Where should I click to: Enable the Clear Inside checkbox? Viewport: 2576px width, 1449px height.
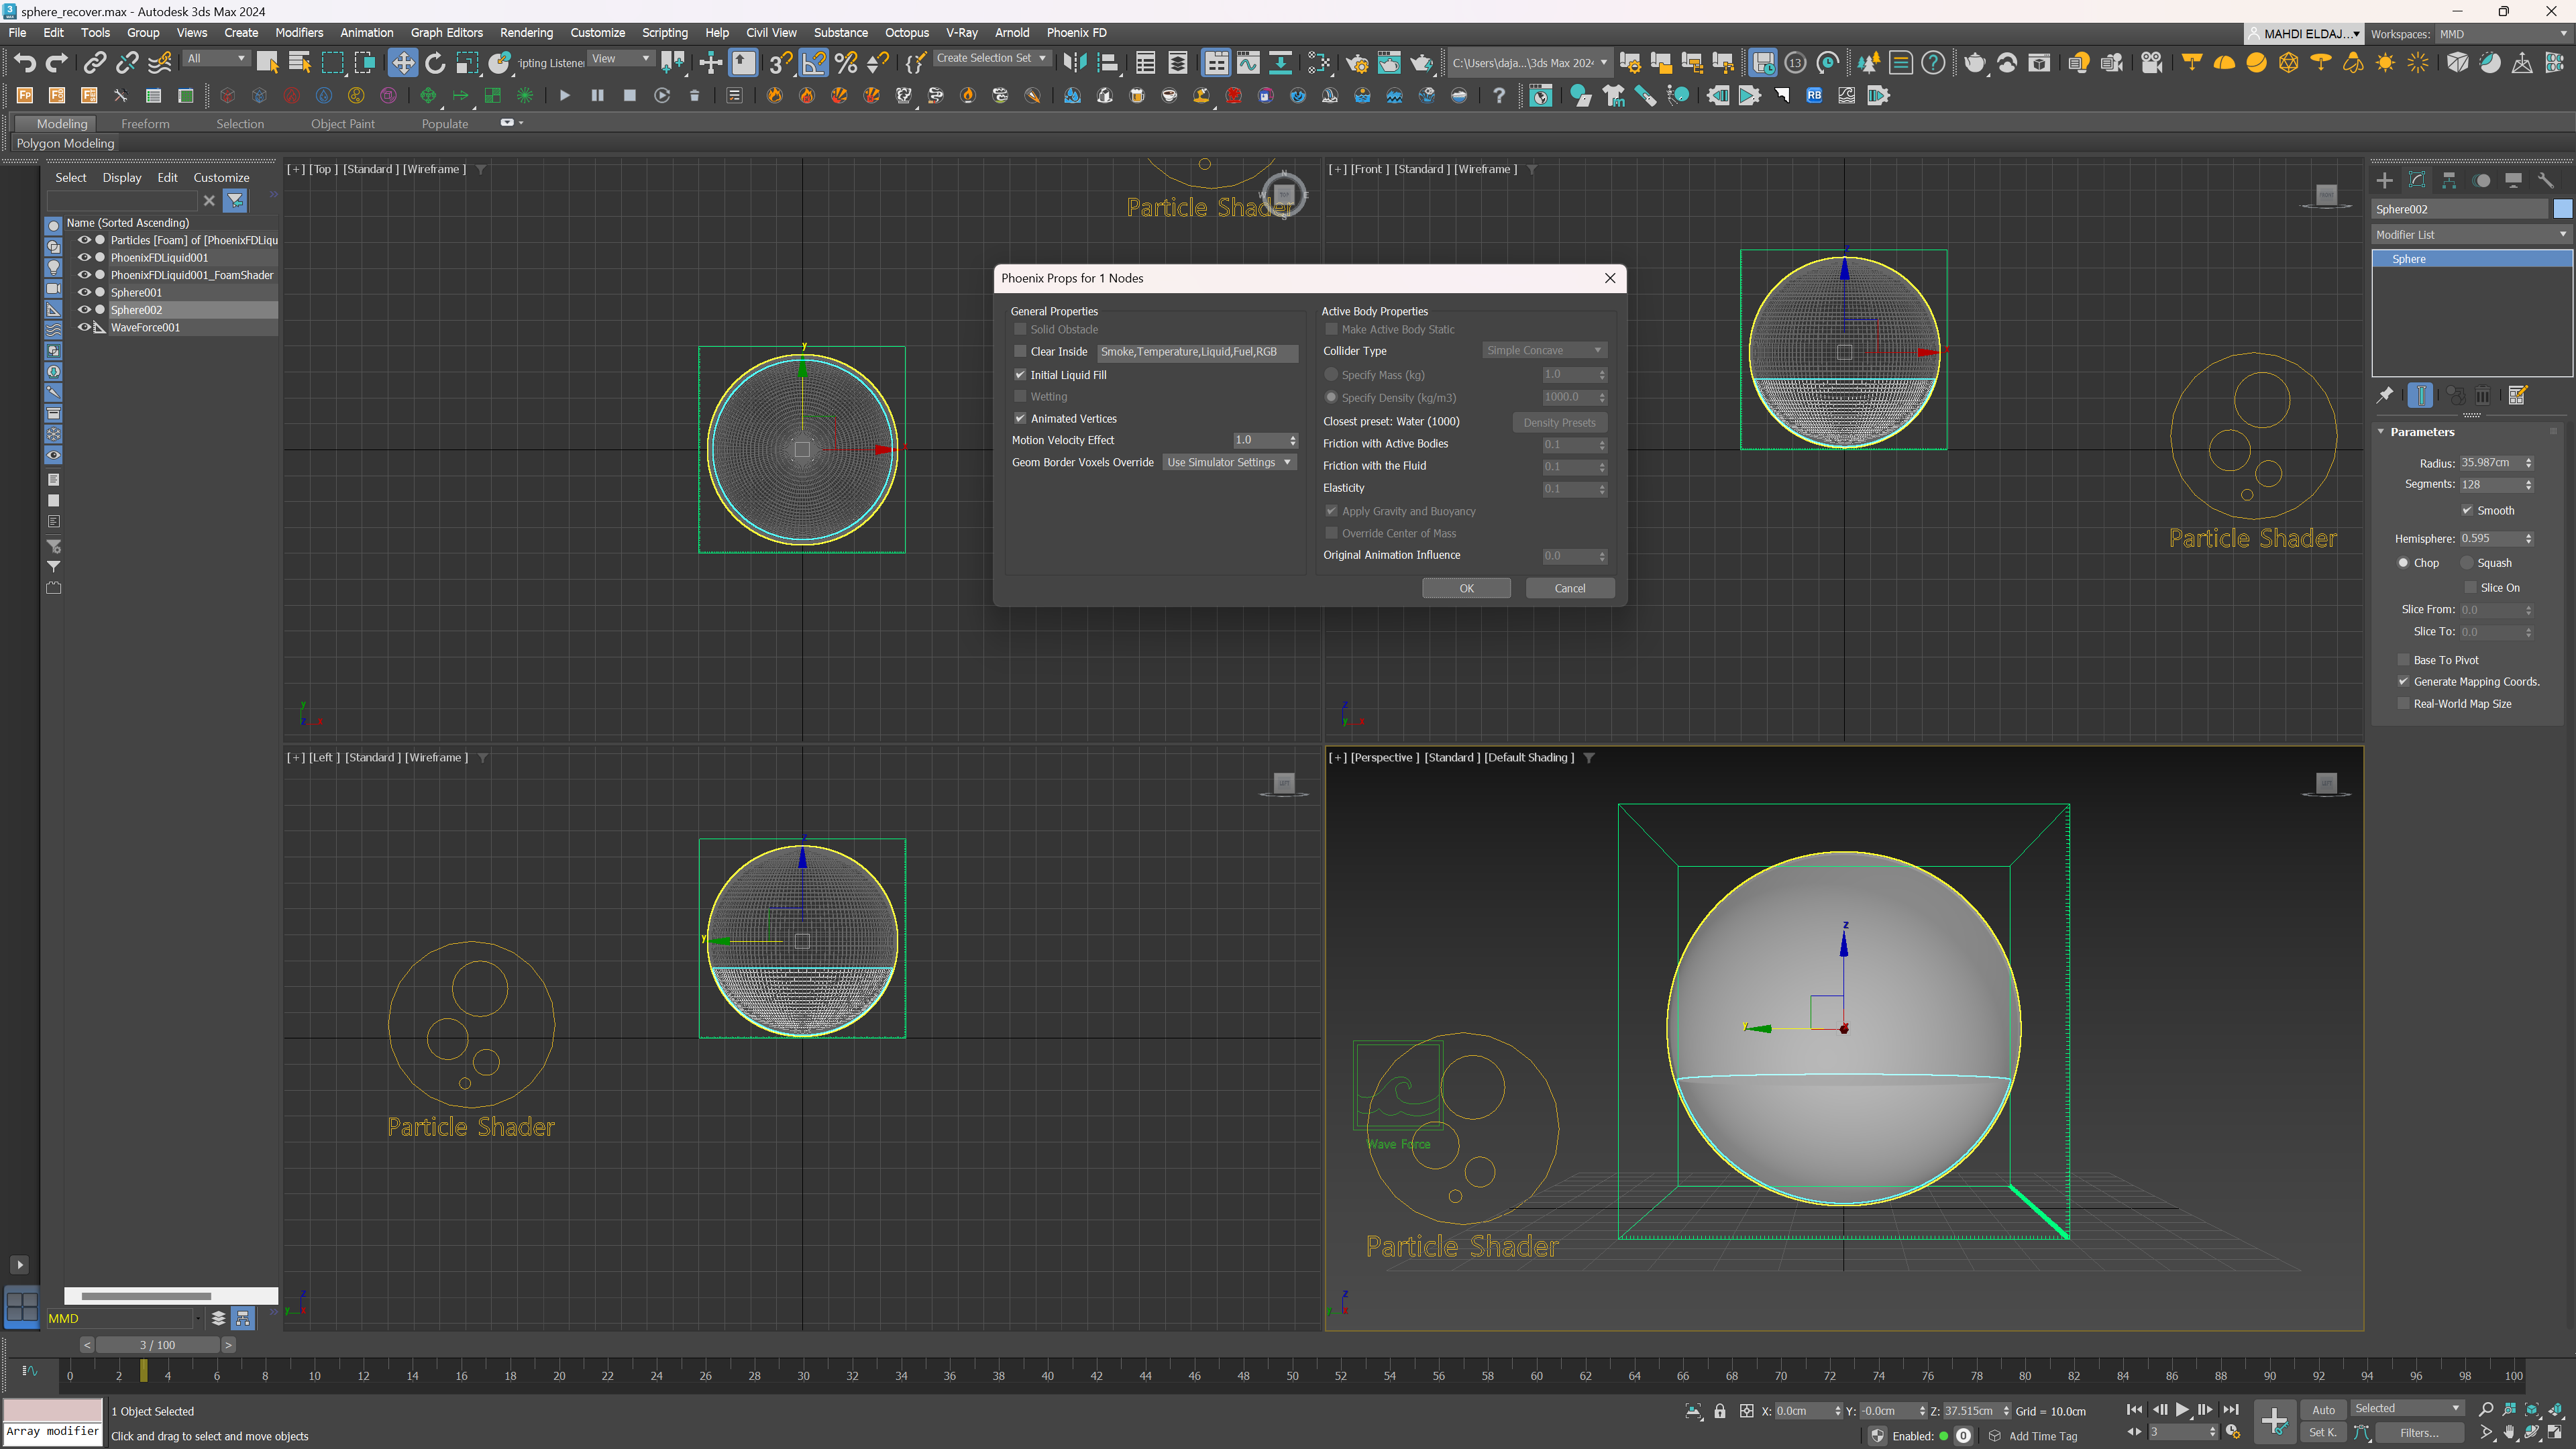[x=1020, y=351]
